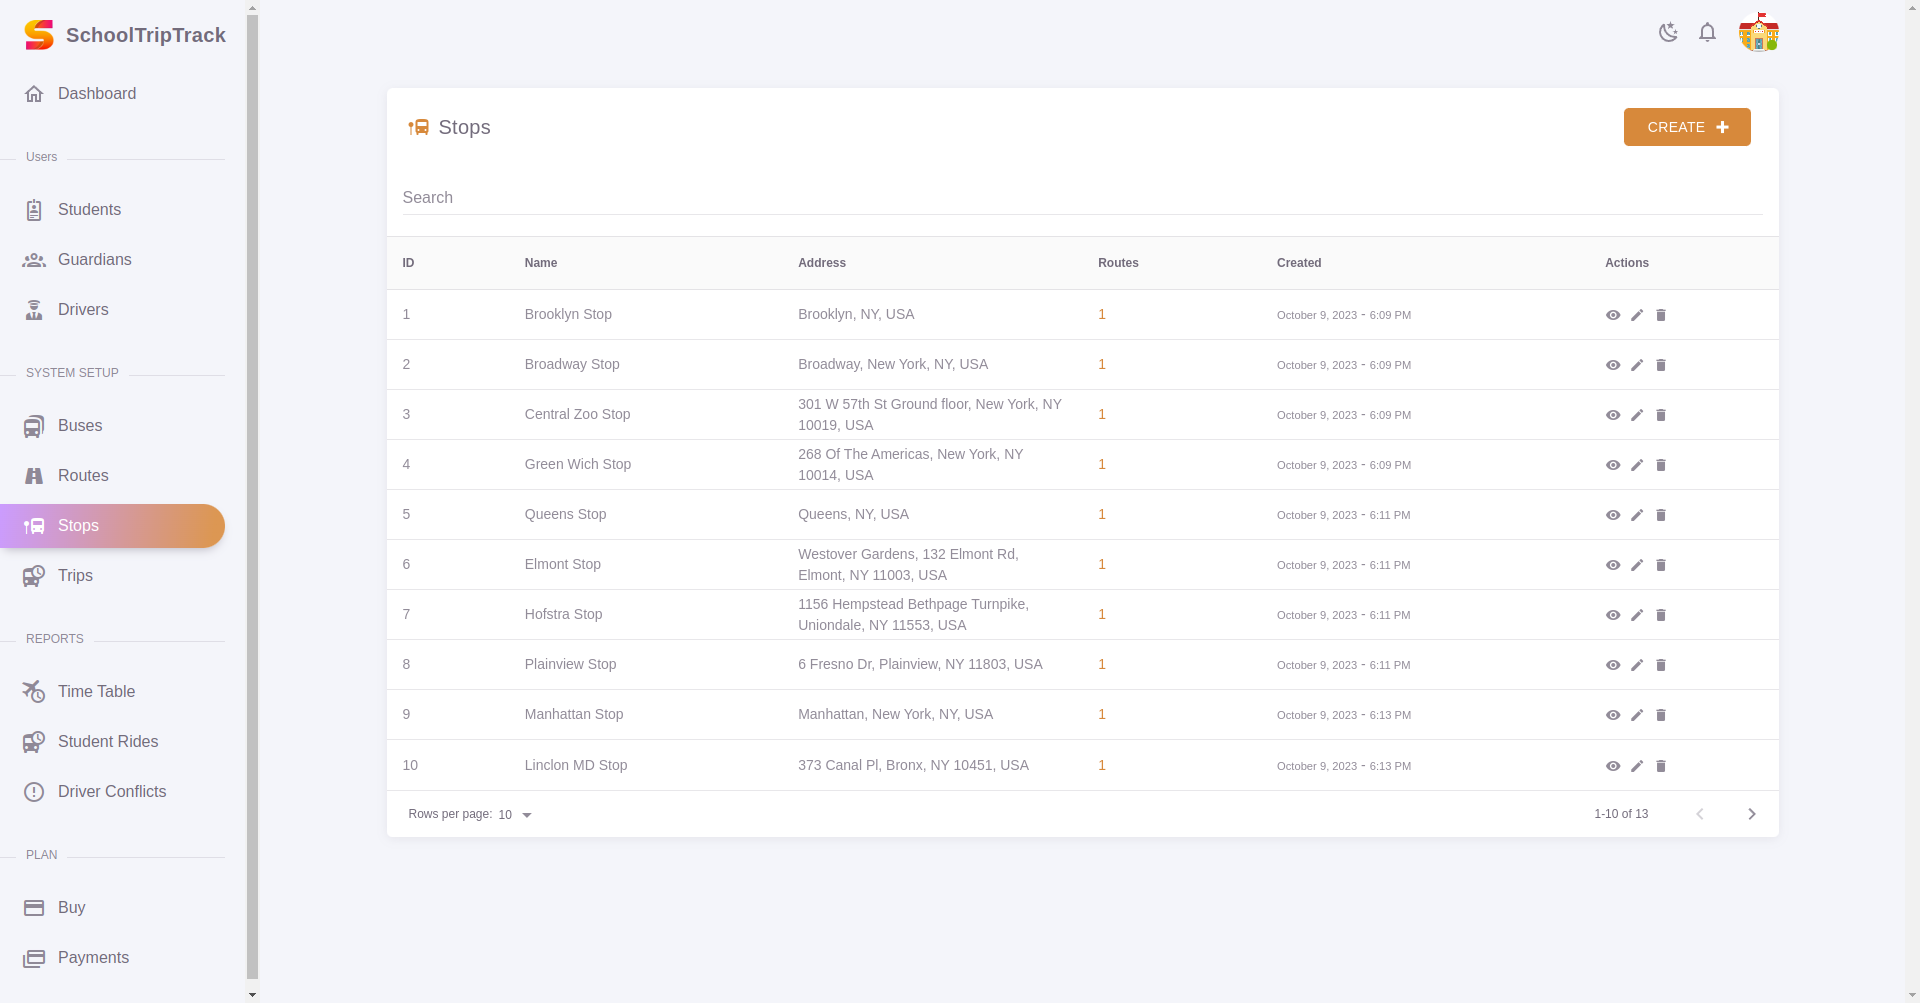The height and width of the screenshot is (1003, 1920).
Task: Show details for Queens Stop
Action: click(x=1612, y=515)
